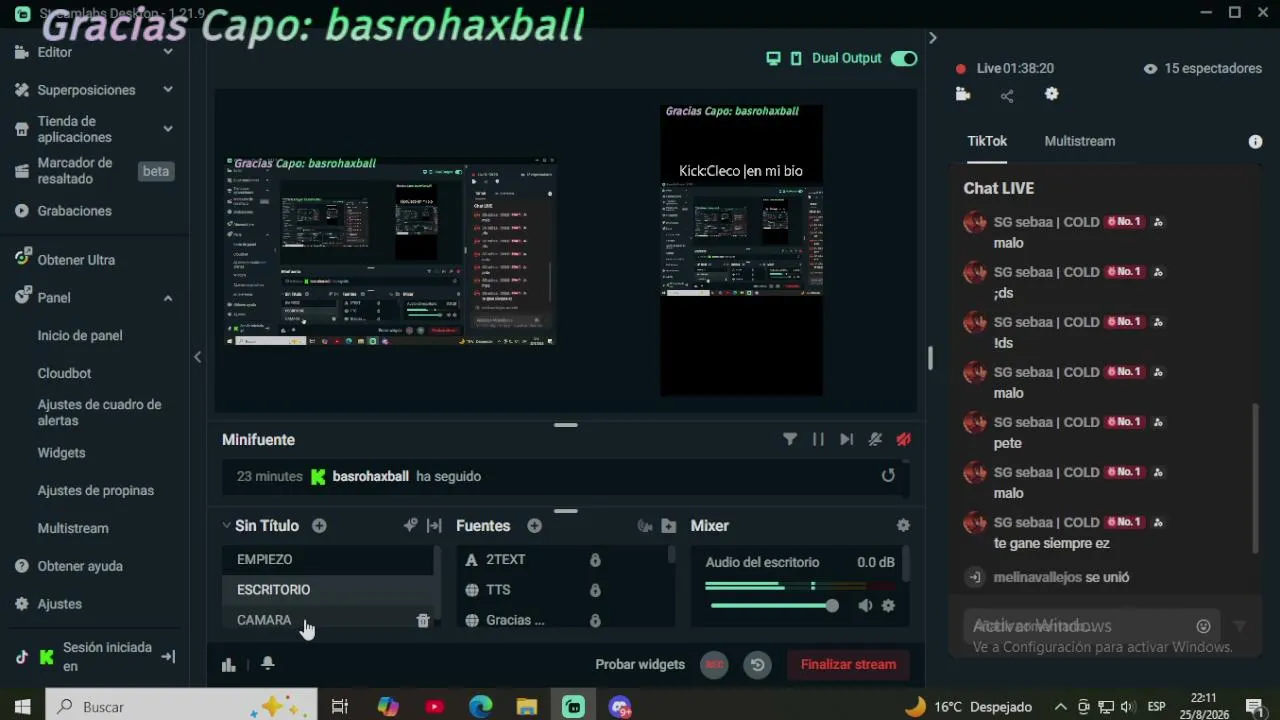The width and height of the screenshot is (1280, 720).
Task: Select the horizontal display icon
Action: (773, 58)
